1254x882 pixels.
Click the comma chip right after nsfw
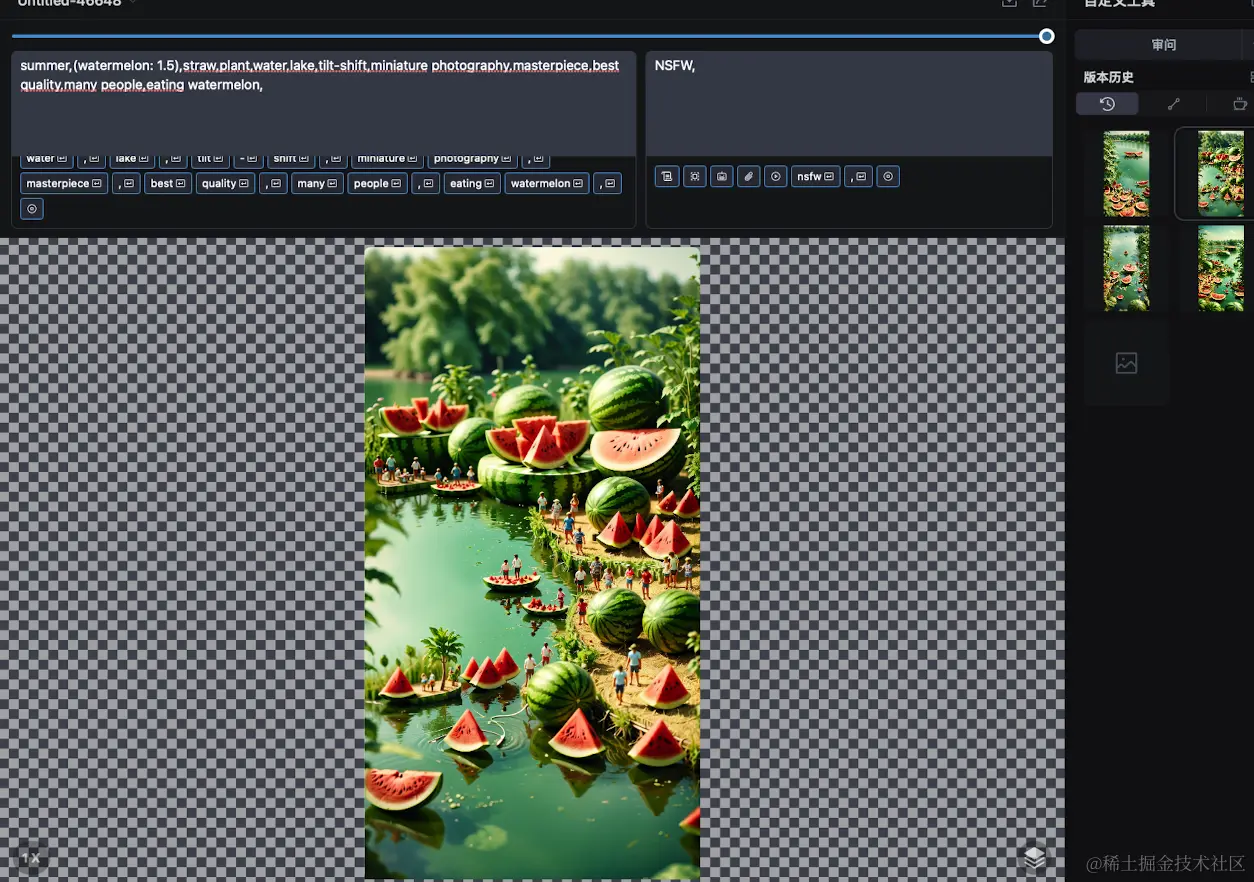pyautogui.click(x=858, y=177)
